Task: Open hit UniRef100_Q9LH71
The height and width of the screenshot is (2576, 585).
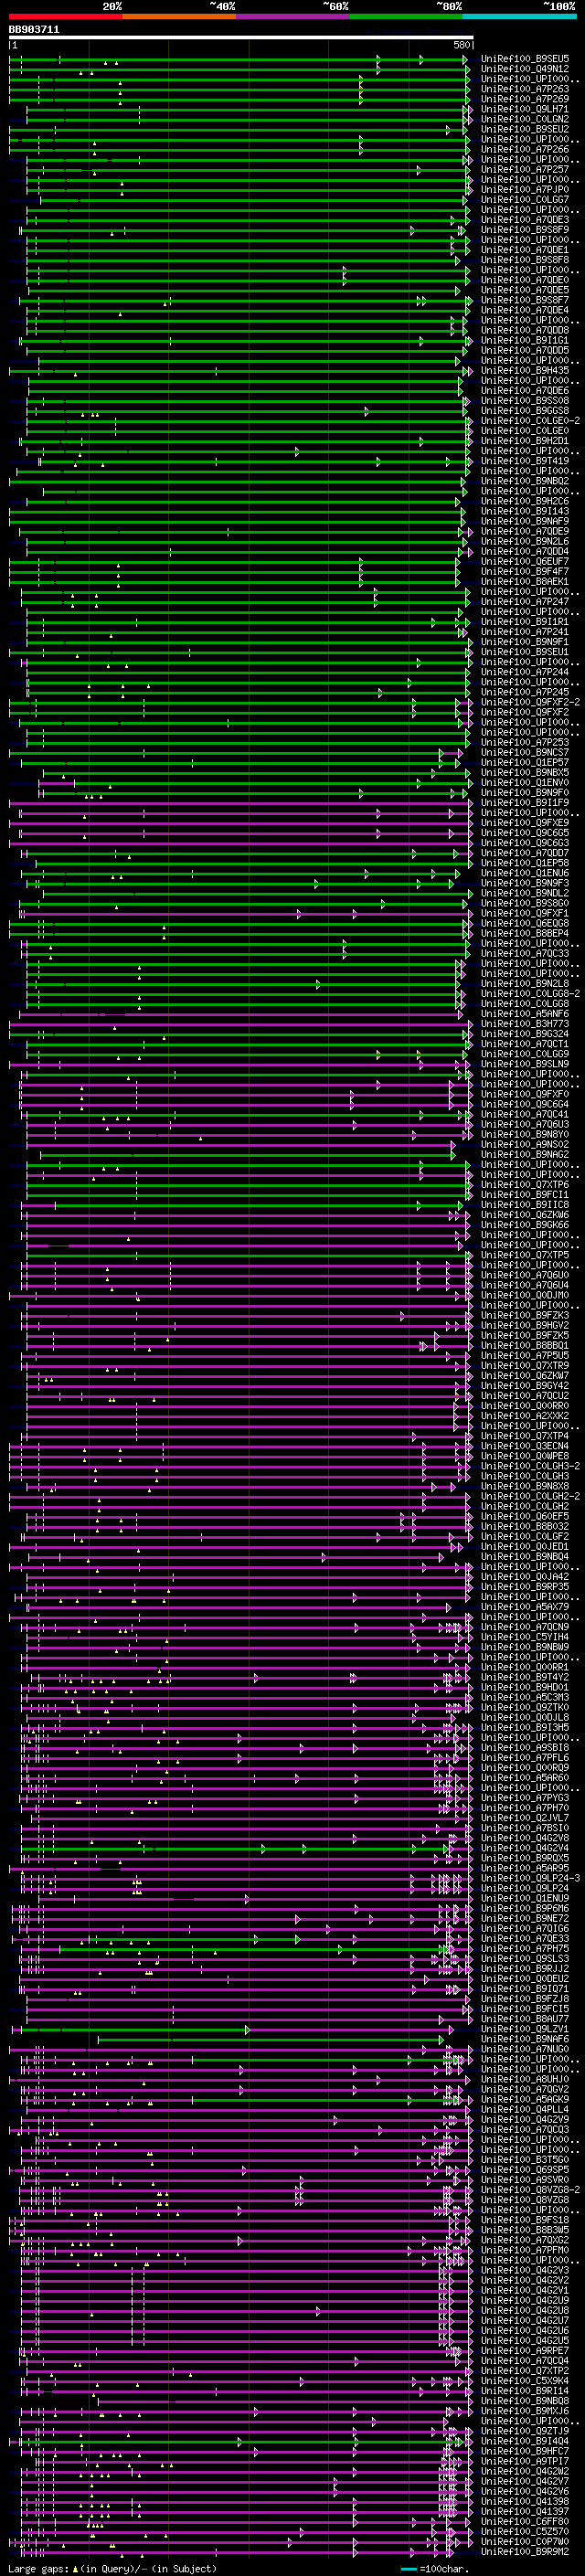Action: (x=525, y=109)
